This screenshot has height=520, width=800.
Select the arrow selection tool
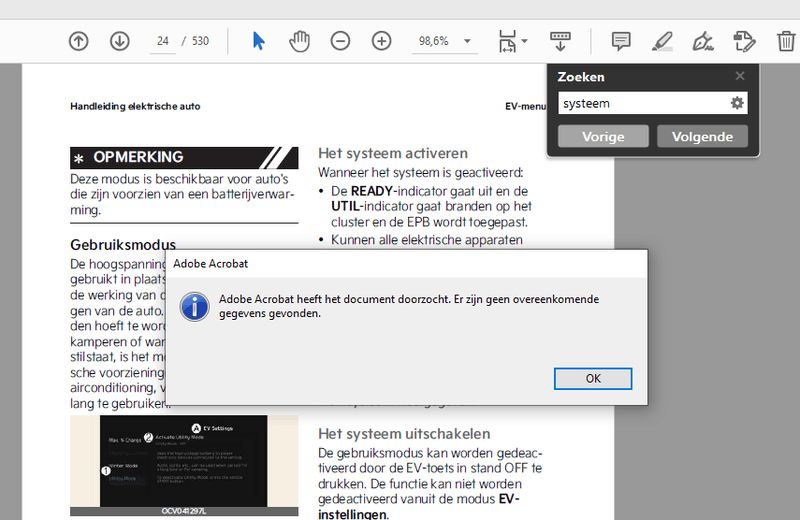tap(259, 41)
